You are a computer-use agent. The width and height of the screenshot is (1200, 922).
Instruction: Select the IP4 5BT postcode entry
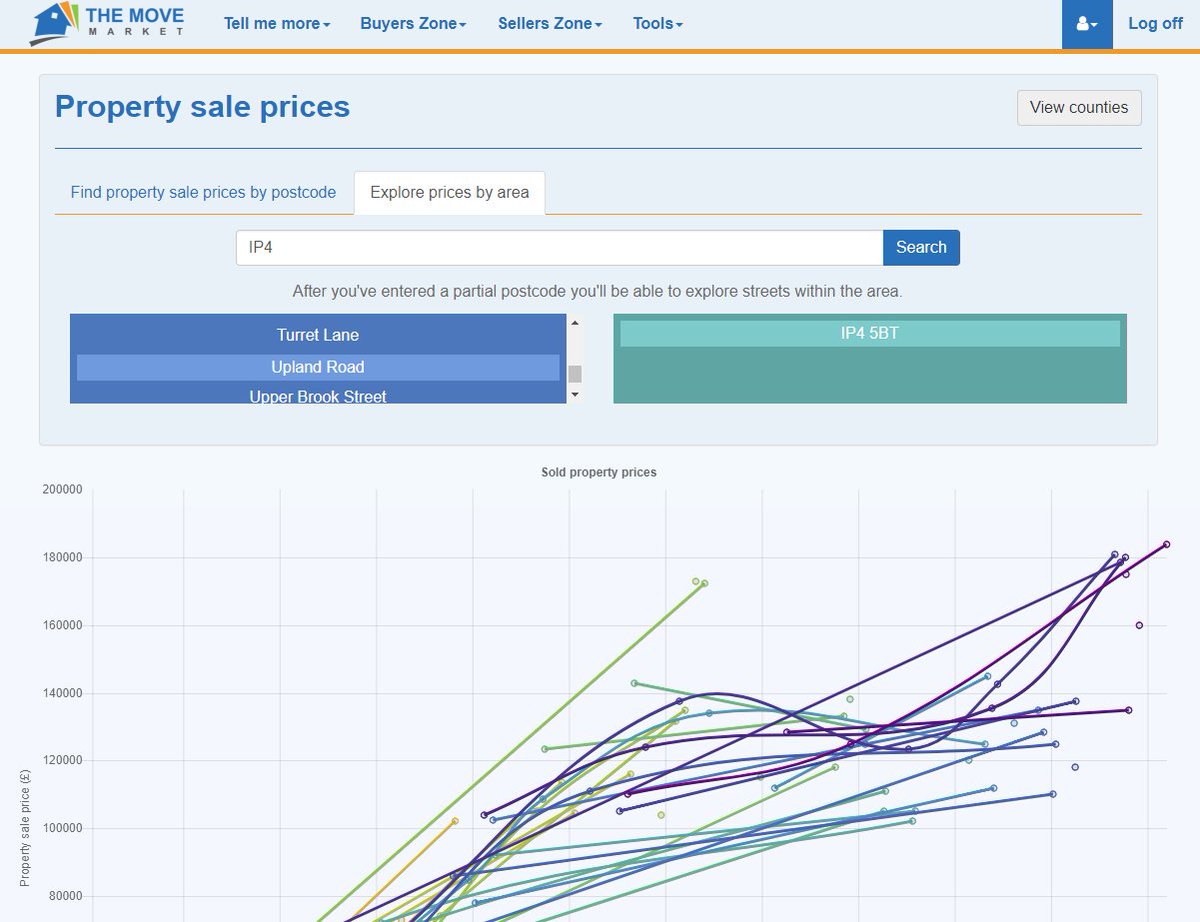(x=869, y=333)
